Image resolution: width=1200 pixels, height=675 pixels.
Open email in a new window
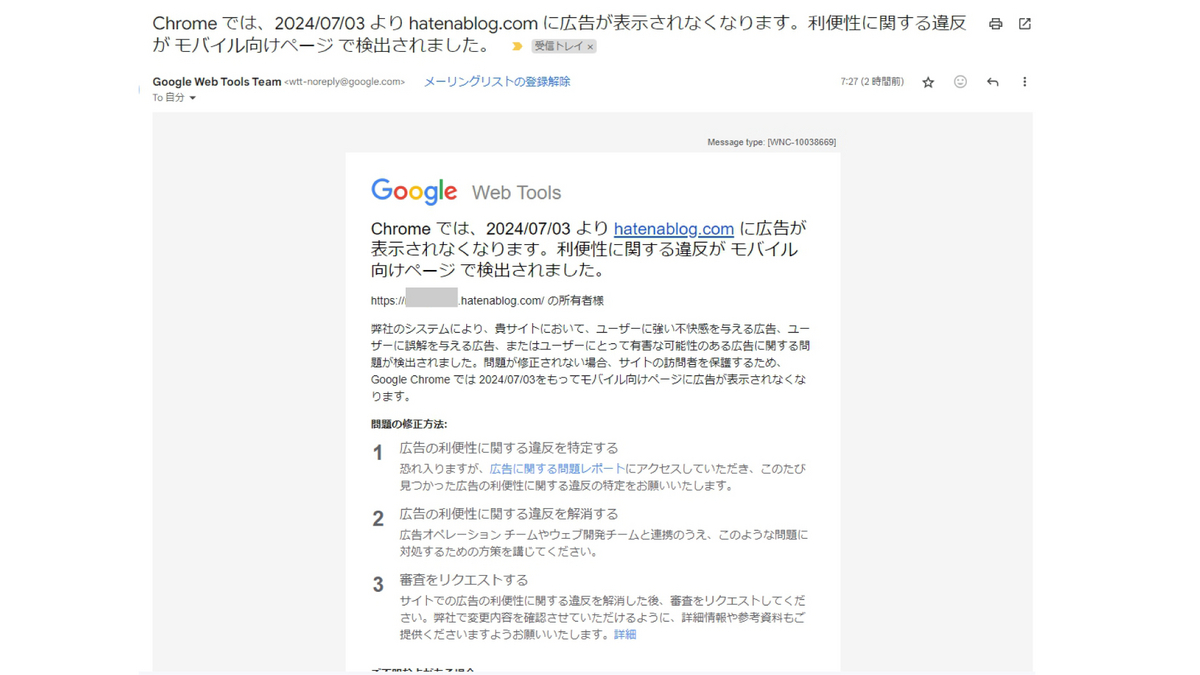(x=1024, y=23)
